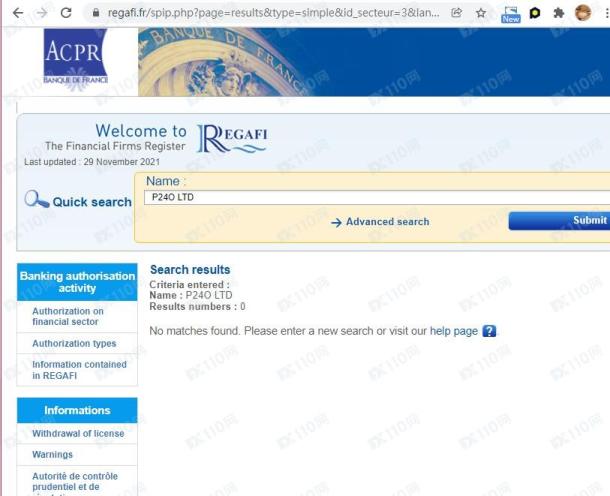The width and height of the screenshot is (610, 496).
Task: Click the 'Name : P24O LTD' criteria text
Action: point(191,295)
